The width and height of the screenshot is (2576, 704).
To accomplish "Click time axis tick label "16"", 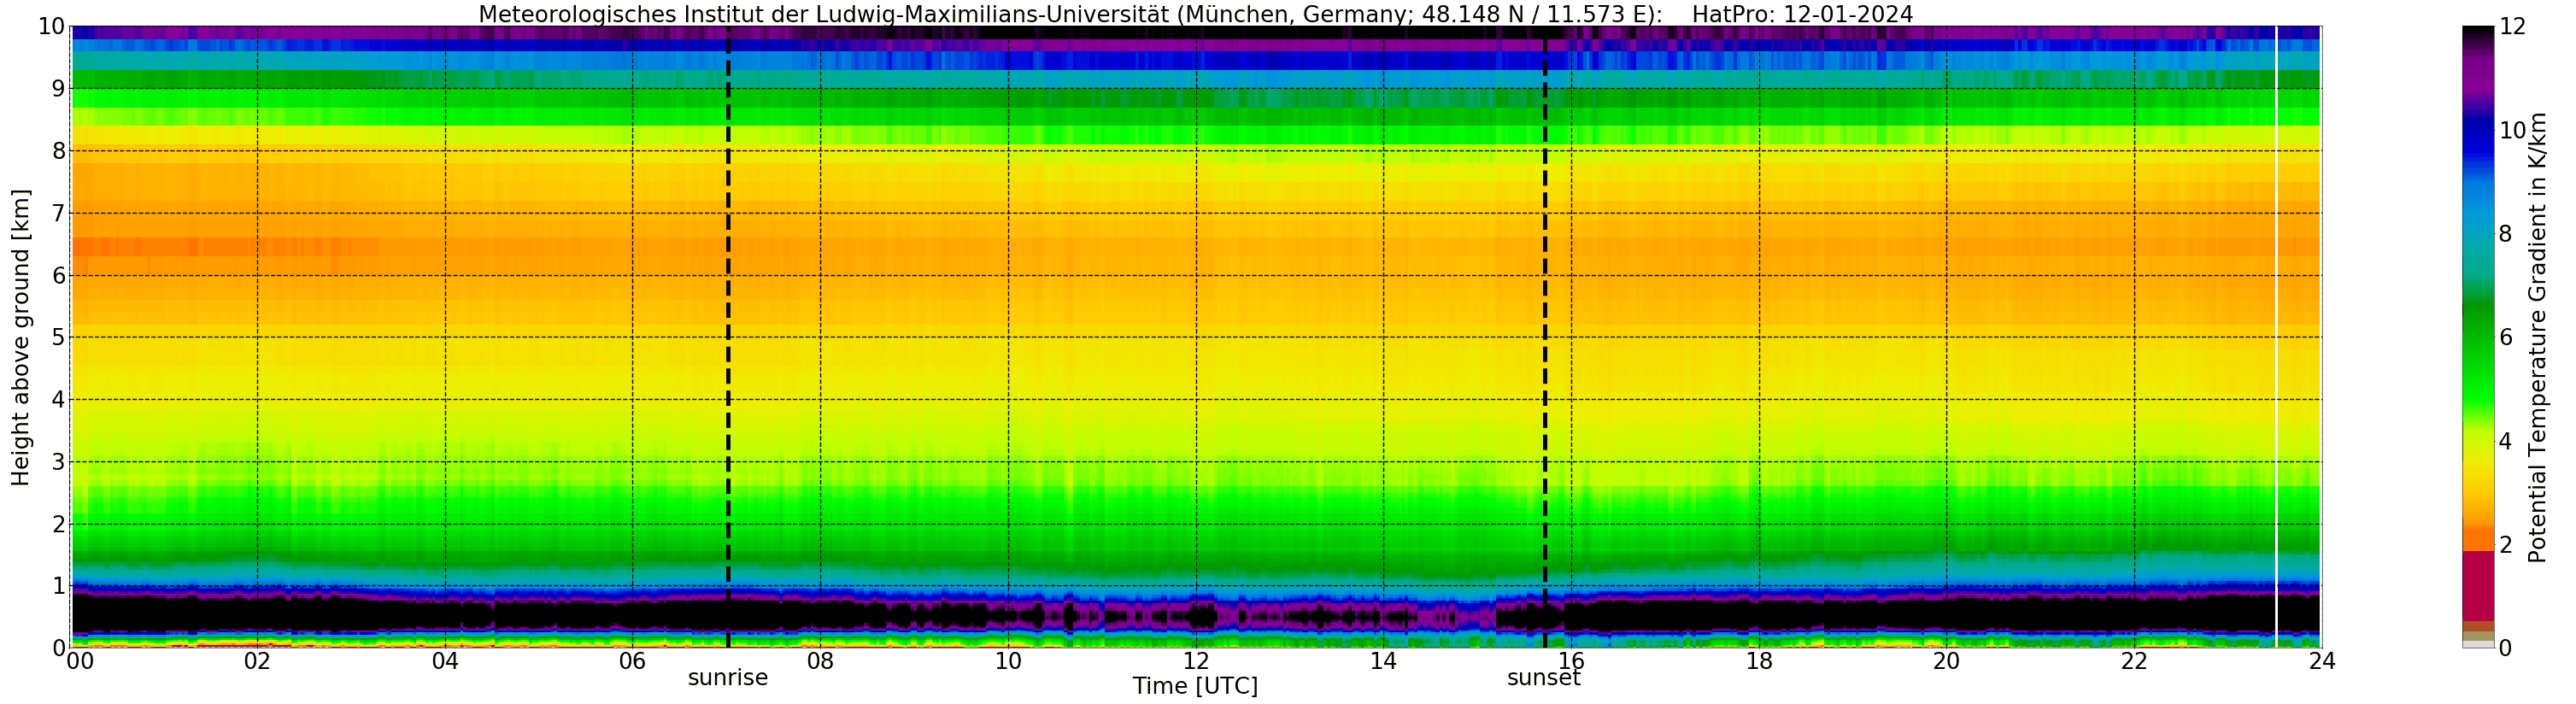I will point(1571,662).
